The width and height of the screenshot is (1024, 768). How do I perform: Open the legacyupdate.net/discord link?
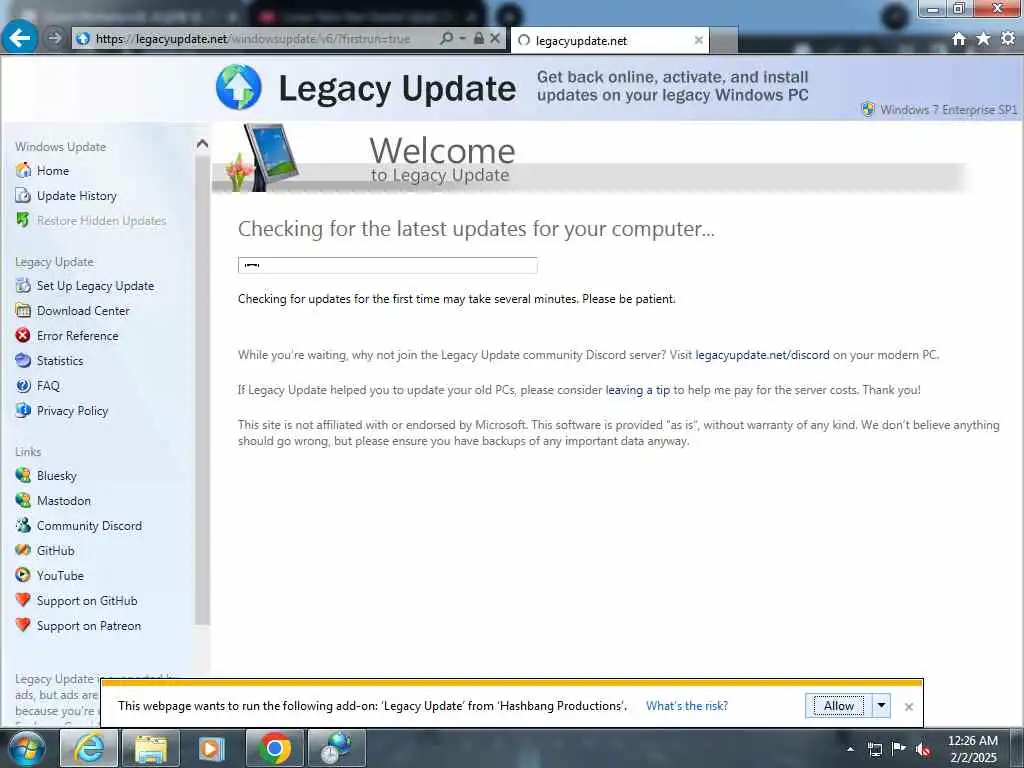[x=762, y=355]
